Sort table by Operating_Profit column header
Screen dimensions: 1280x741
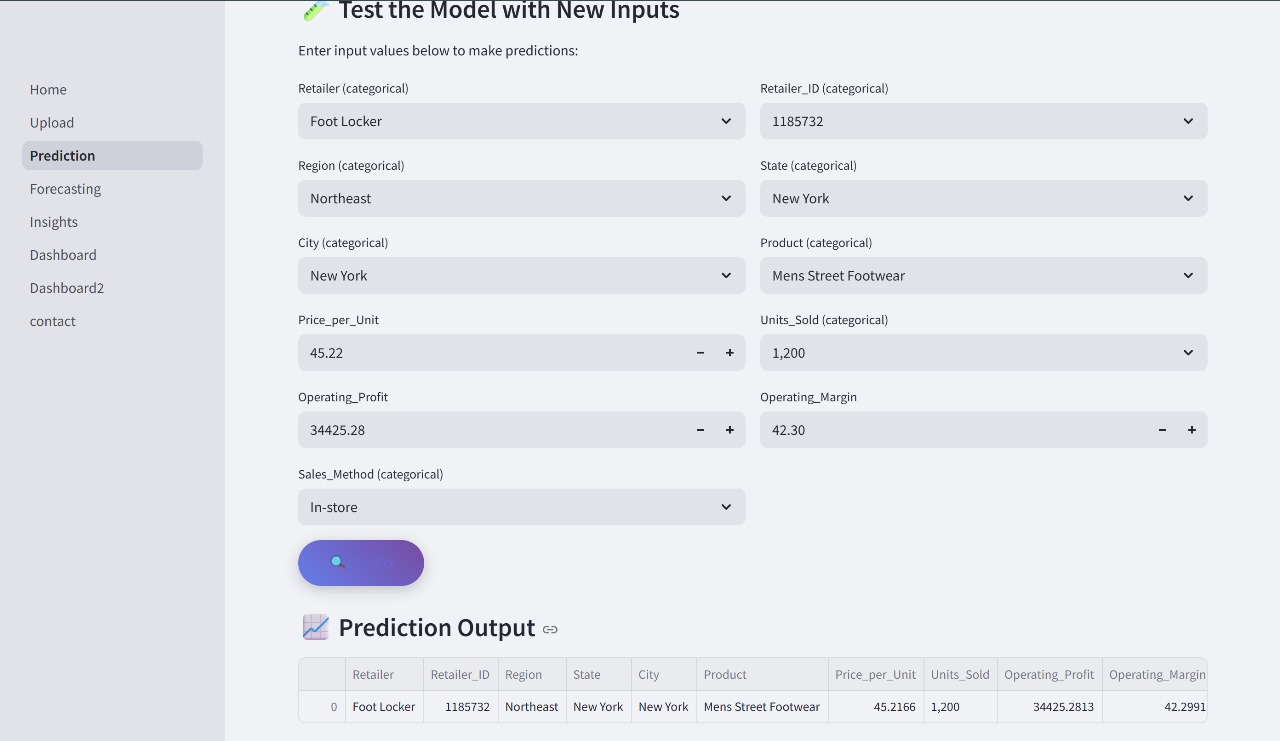pos(1049,675)
